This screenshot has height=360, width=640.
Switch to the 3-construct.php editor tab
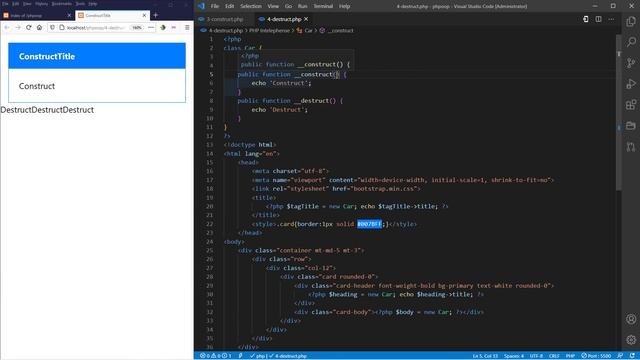(224, 19)
